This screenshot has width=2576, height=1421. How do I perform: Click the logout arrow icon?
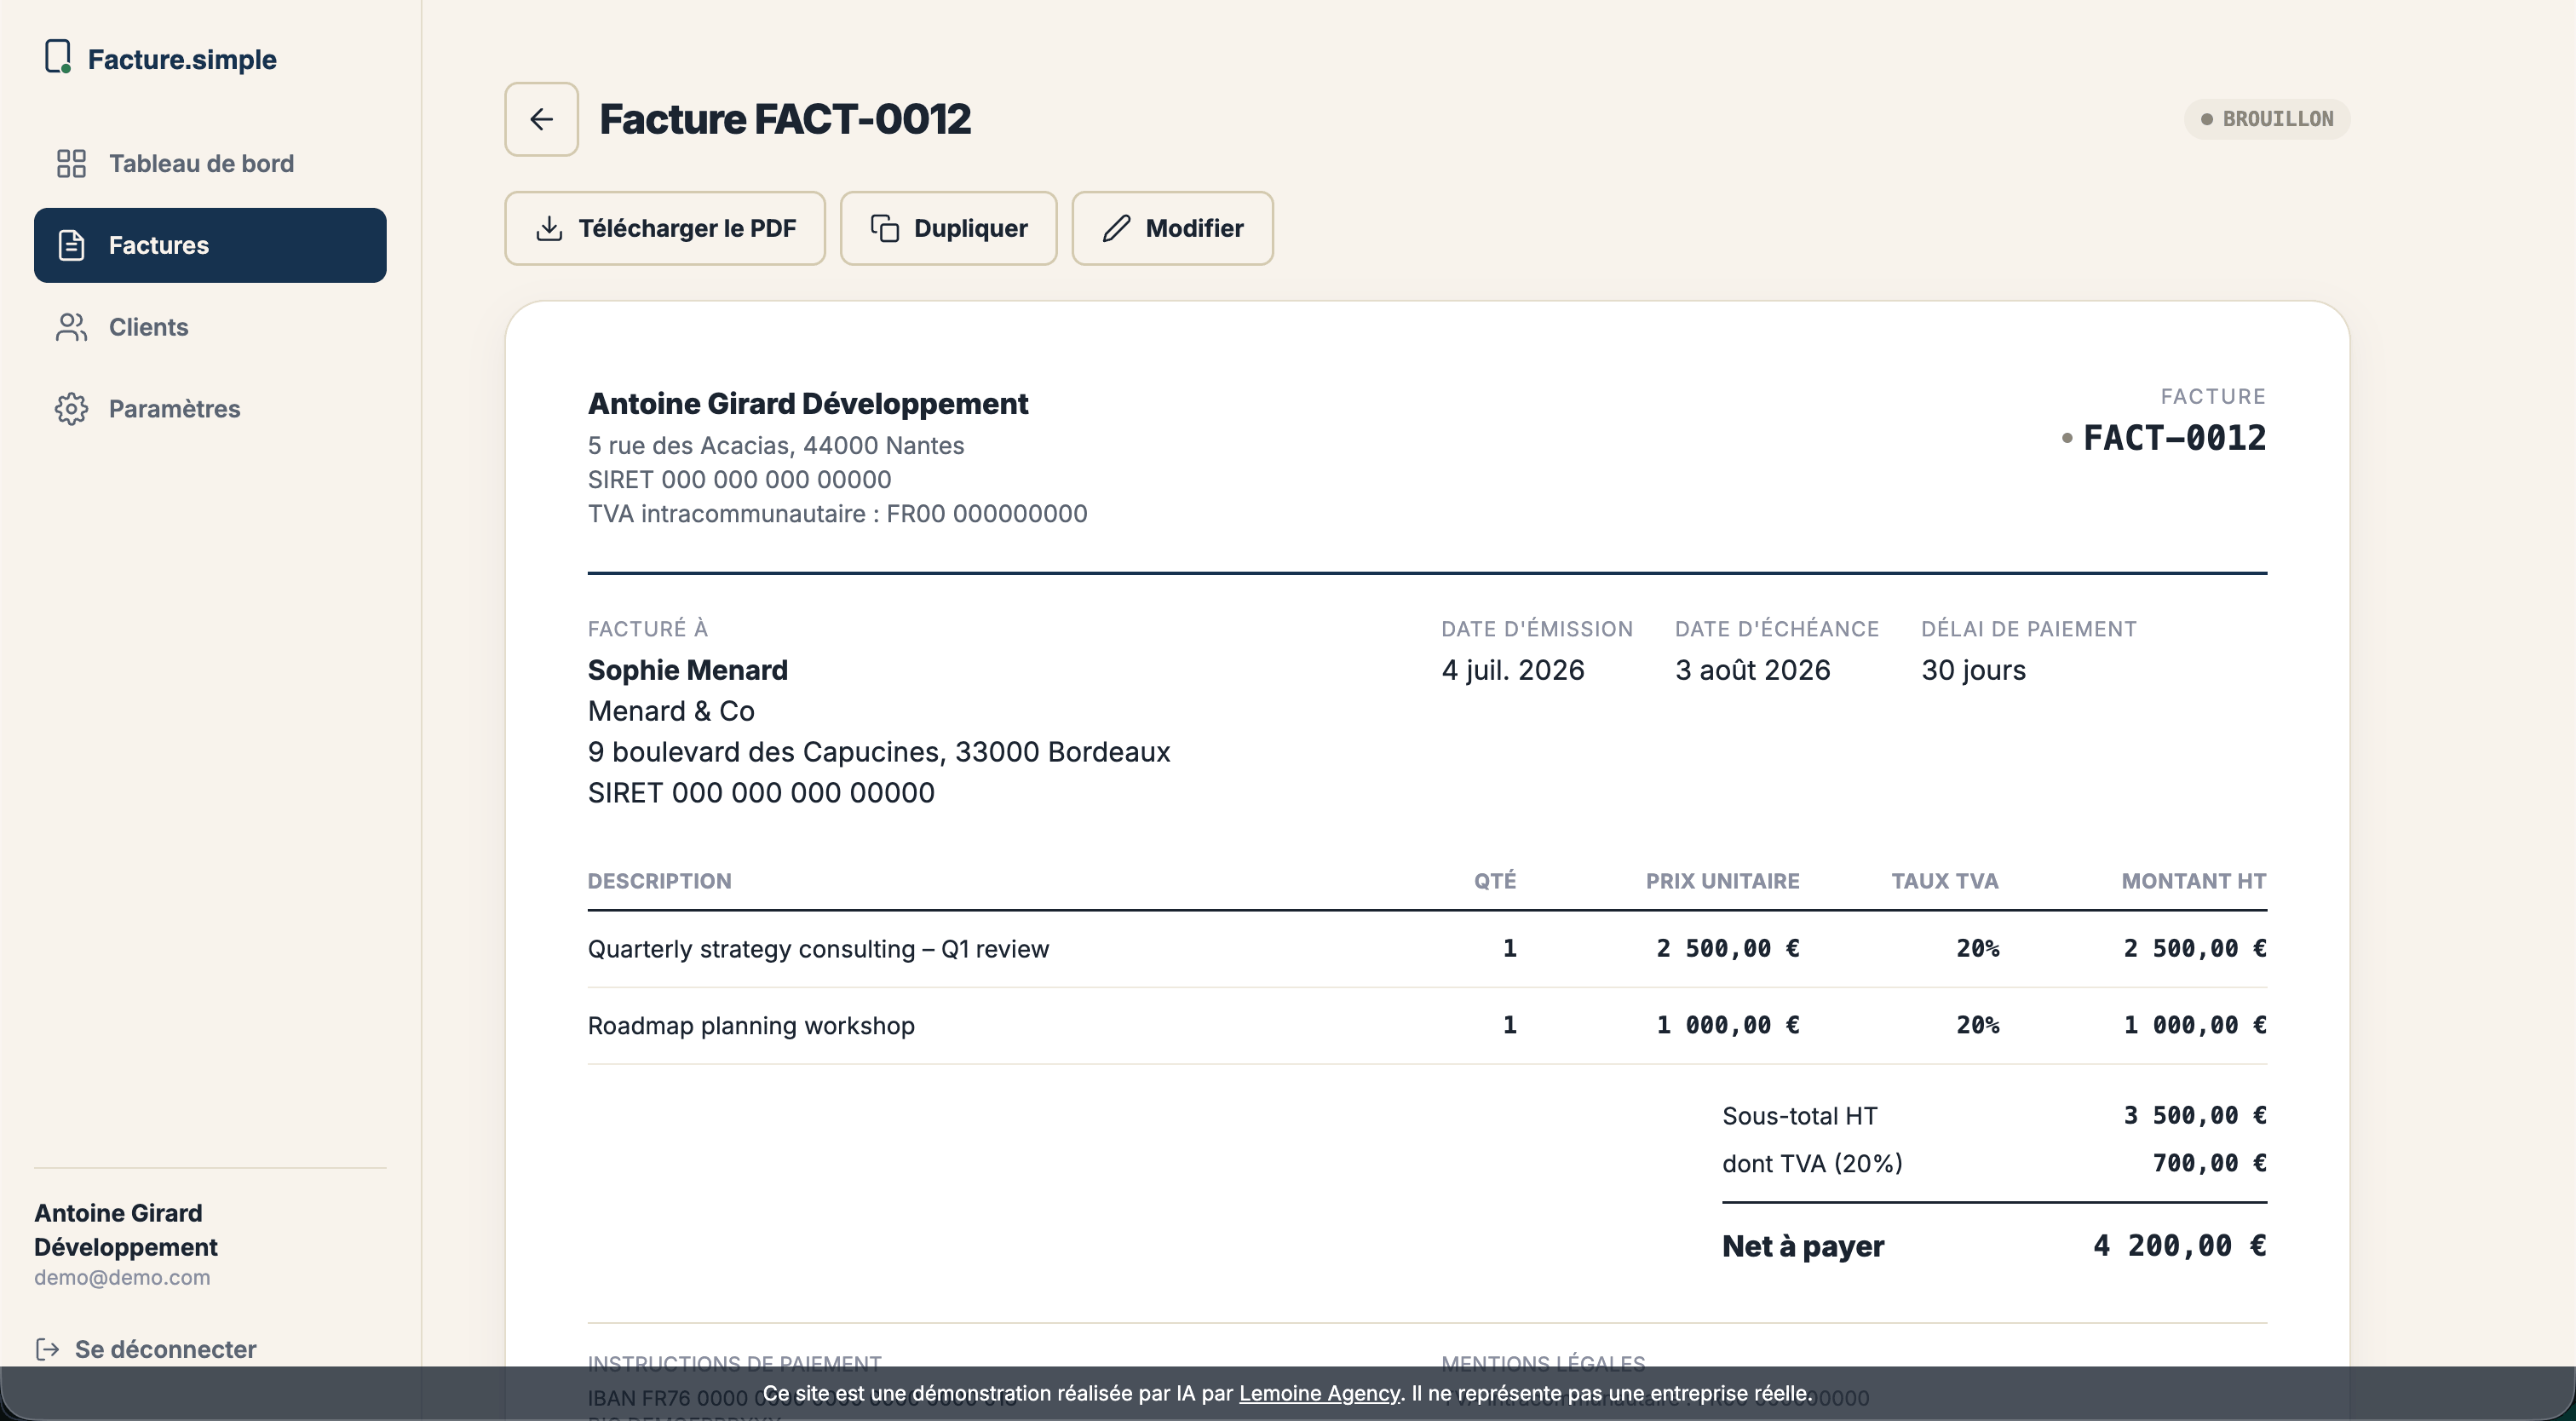[x=47, y=1349]
